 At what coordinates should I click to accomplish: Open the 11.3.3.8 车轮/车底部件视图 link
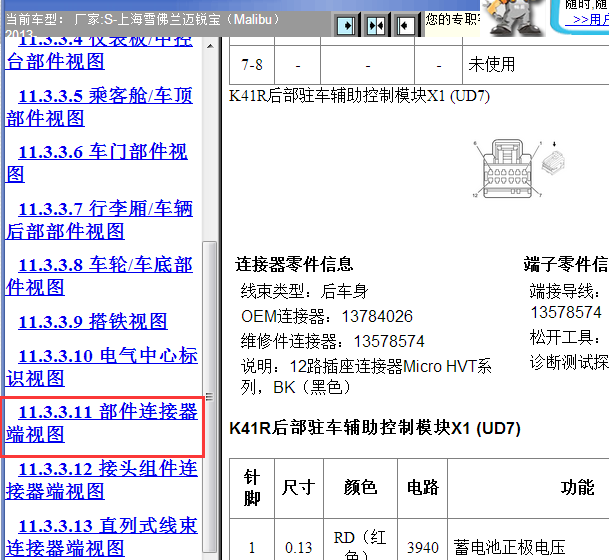tap(99, 276)
